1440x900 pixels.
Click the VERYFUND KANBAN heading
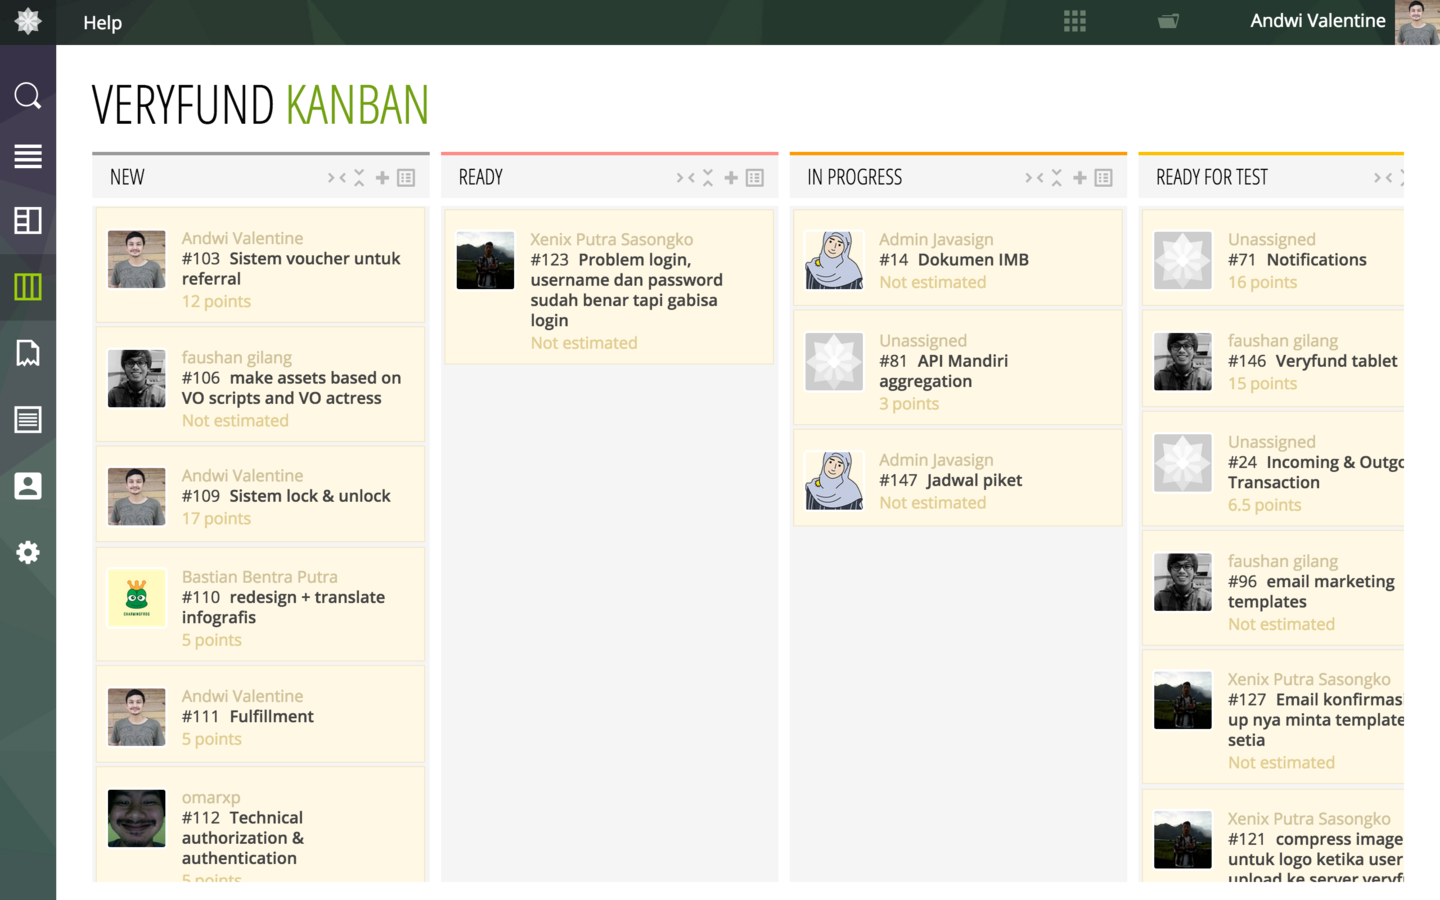[260, 105]
